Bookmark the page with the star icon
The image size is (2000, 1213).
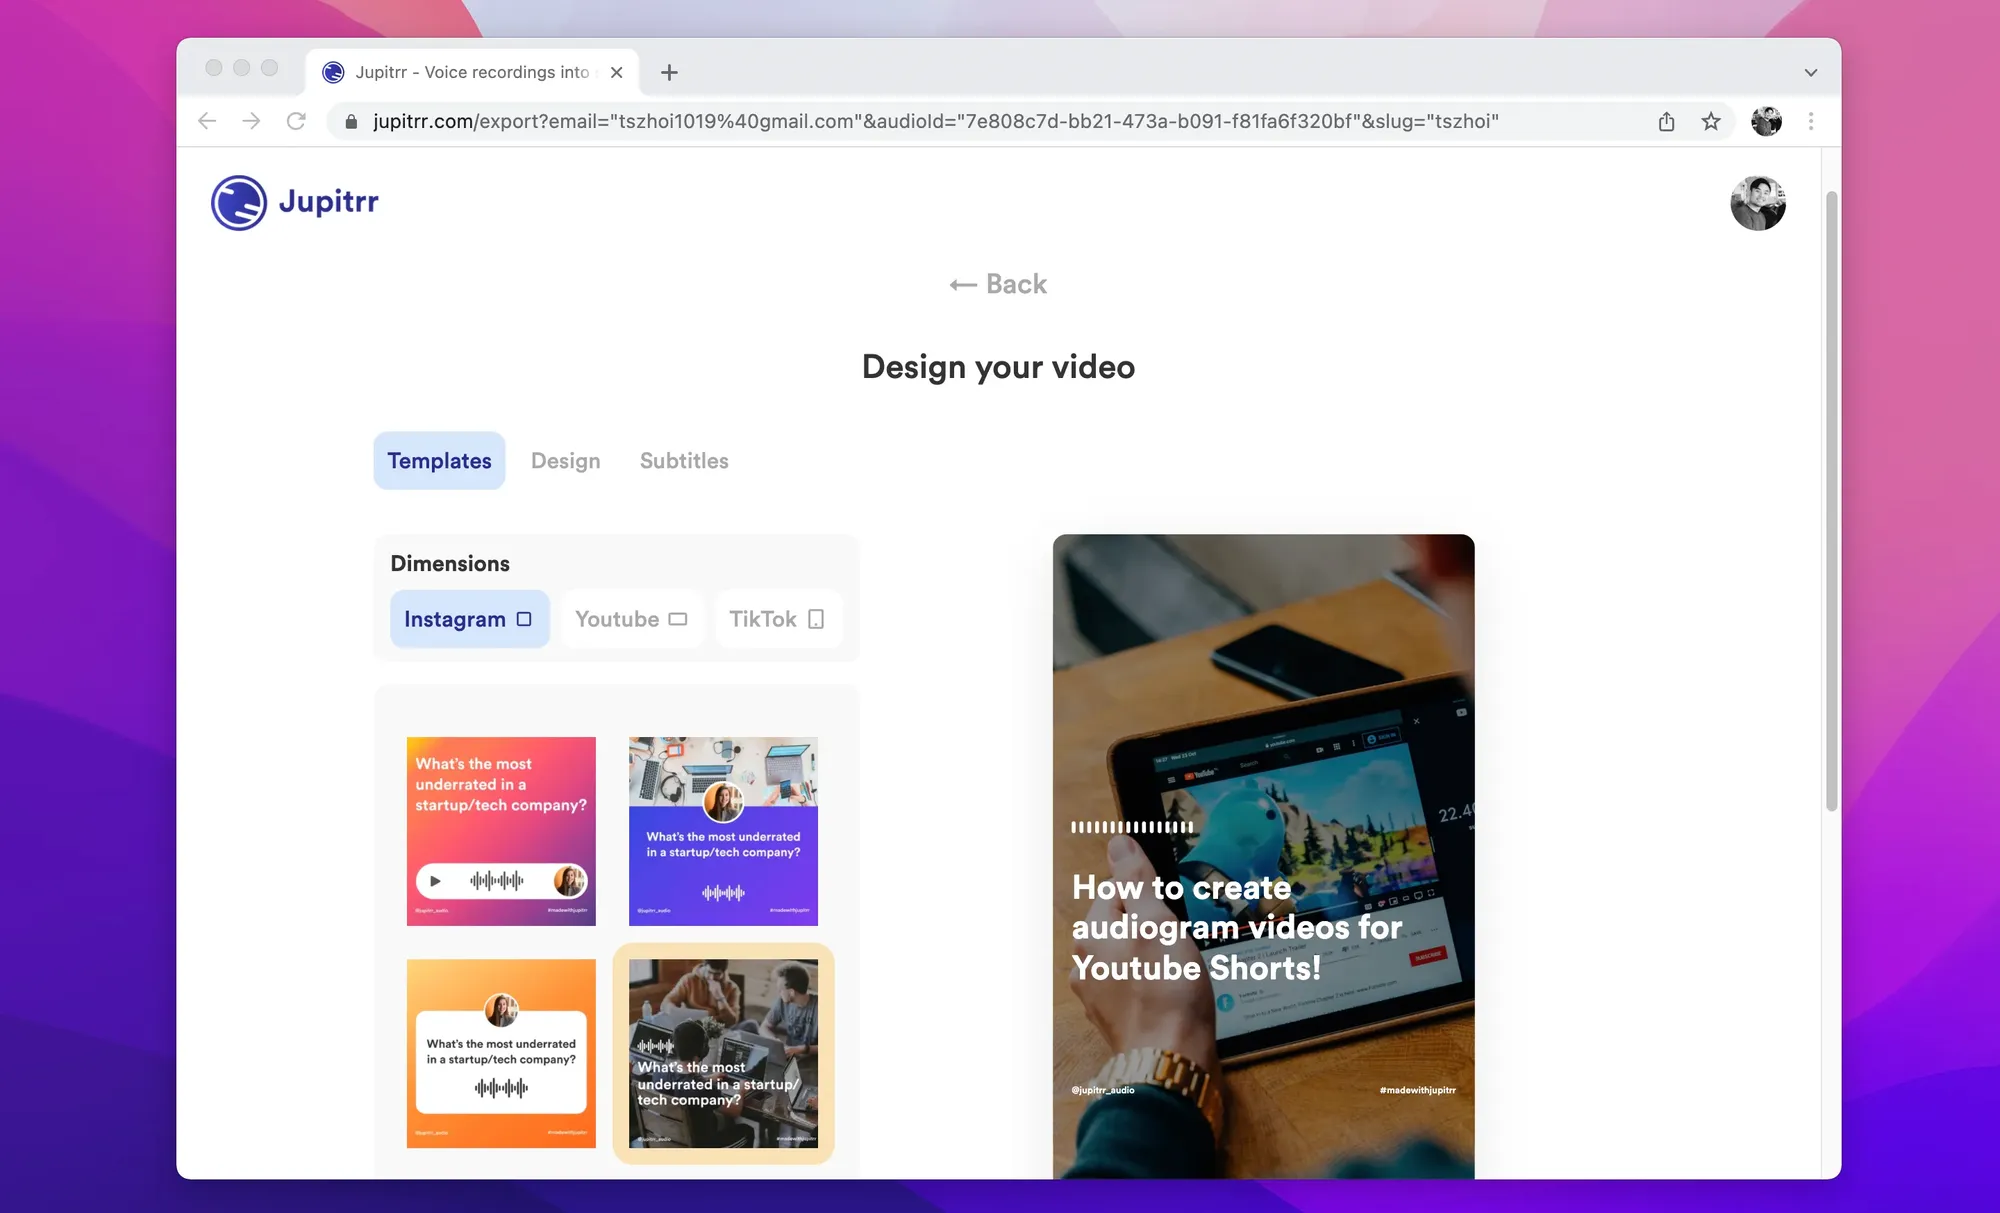(1711, 121)
